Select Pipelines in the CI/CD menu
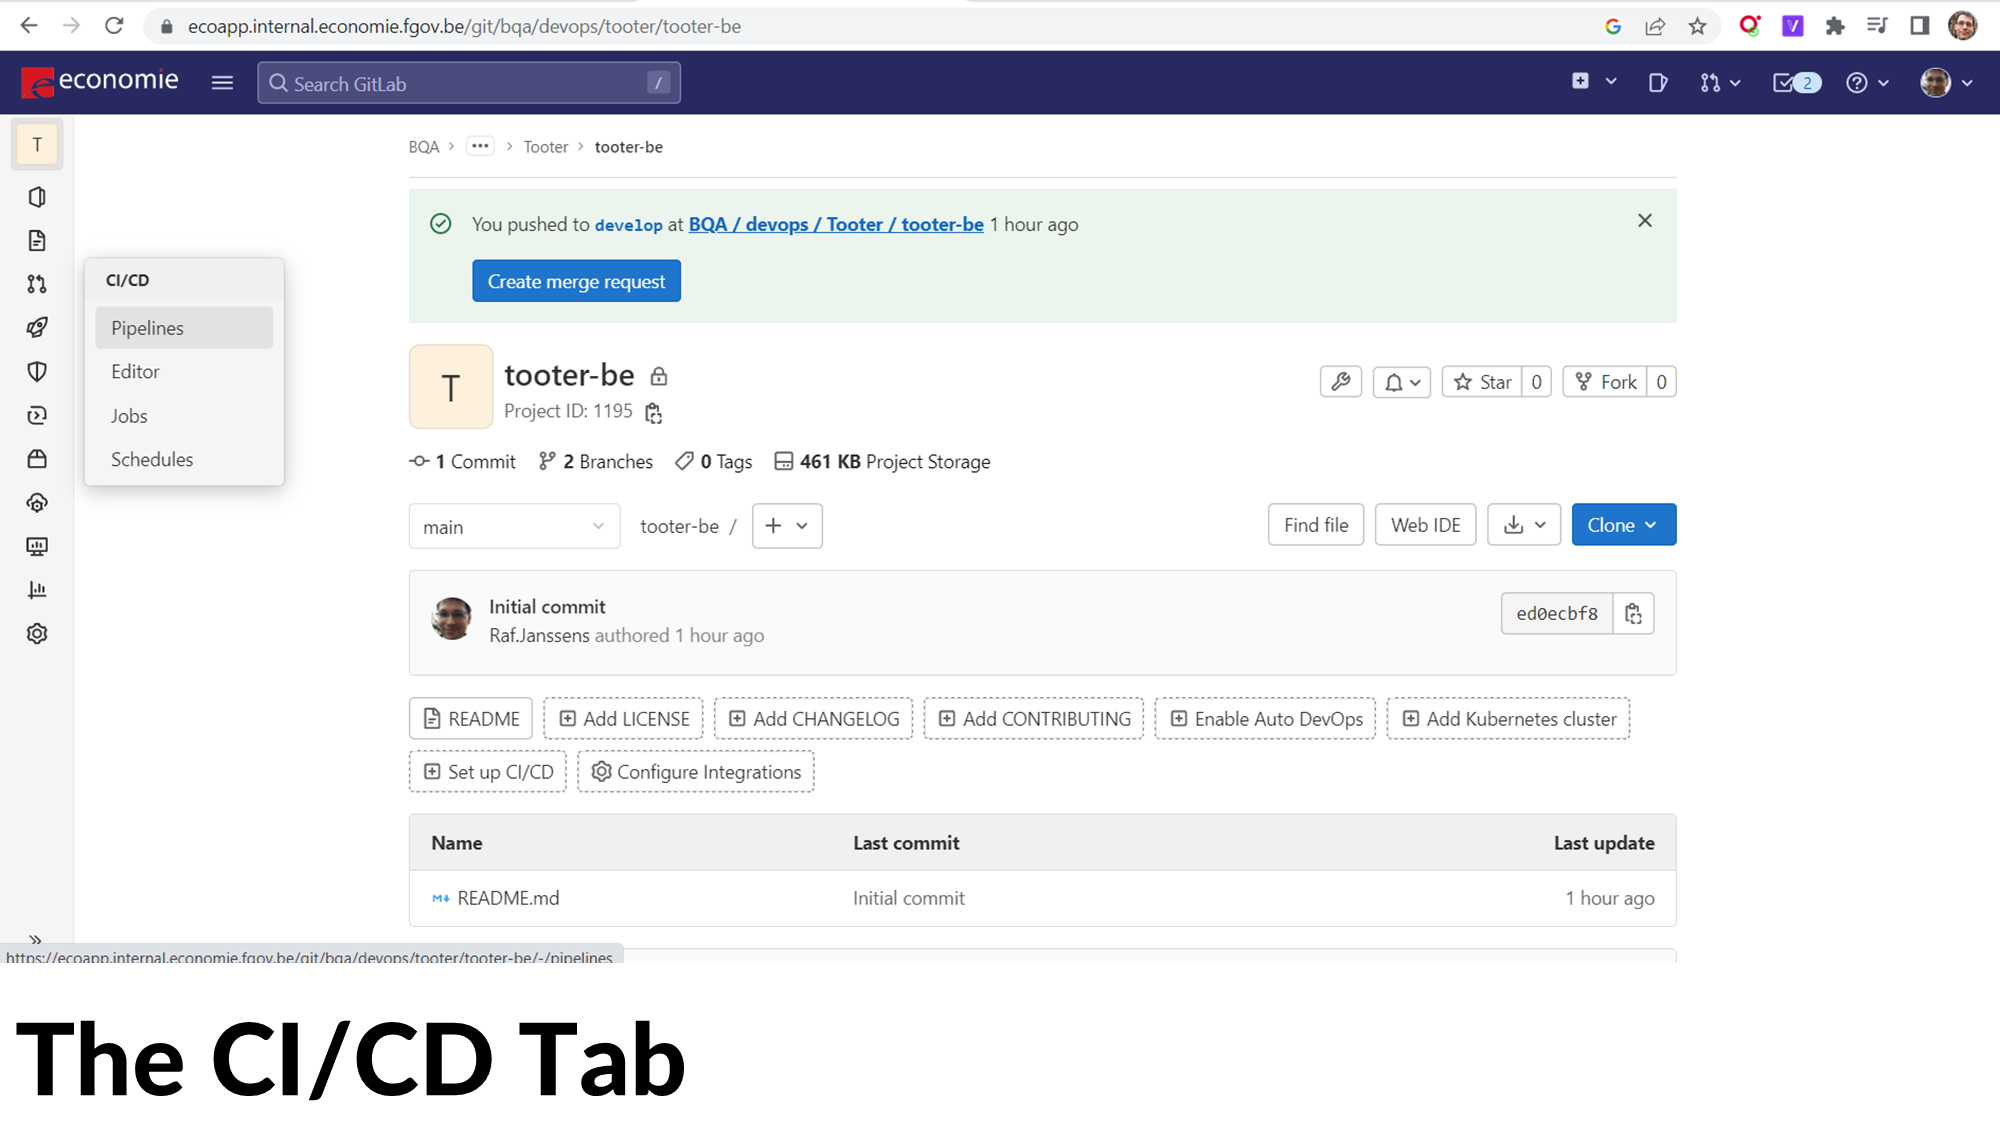This screenshot has height=1125, width=2000. coord(148,328)
